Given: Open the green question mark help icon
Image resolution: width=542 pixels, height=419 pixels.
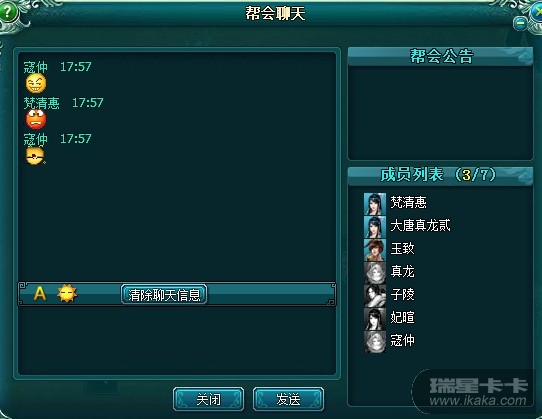Looking at the screenshot, I should pos(8,12).
